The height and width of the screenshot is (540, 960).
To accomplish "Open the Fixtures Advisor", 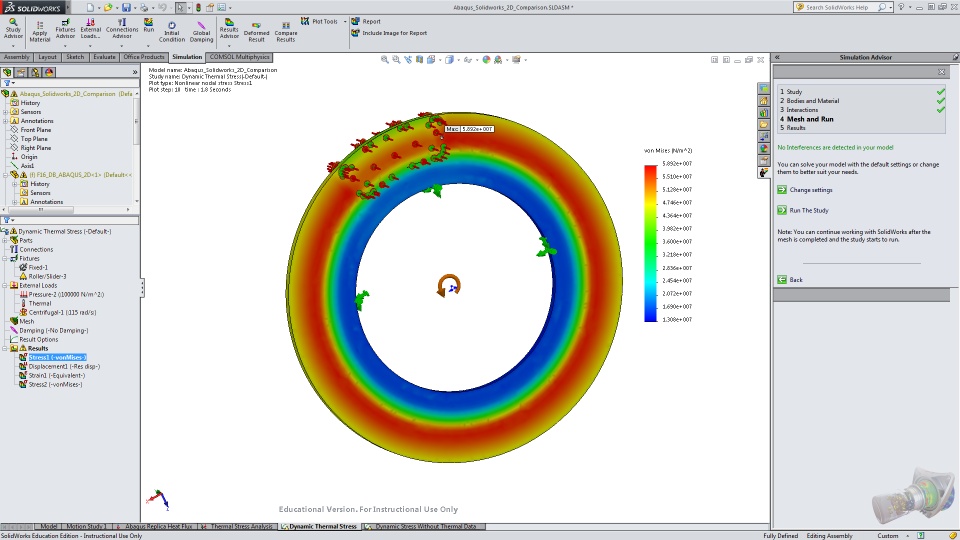I will pyautogui.click(x=65, y=29).
